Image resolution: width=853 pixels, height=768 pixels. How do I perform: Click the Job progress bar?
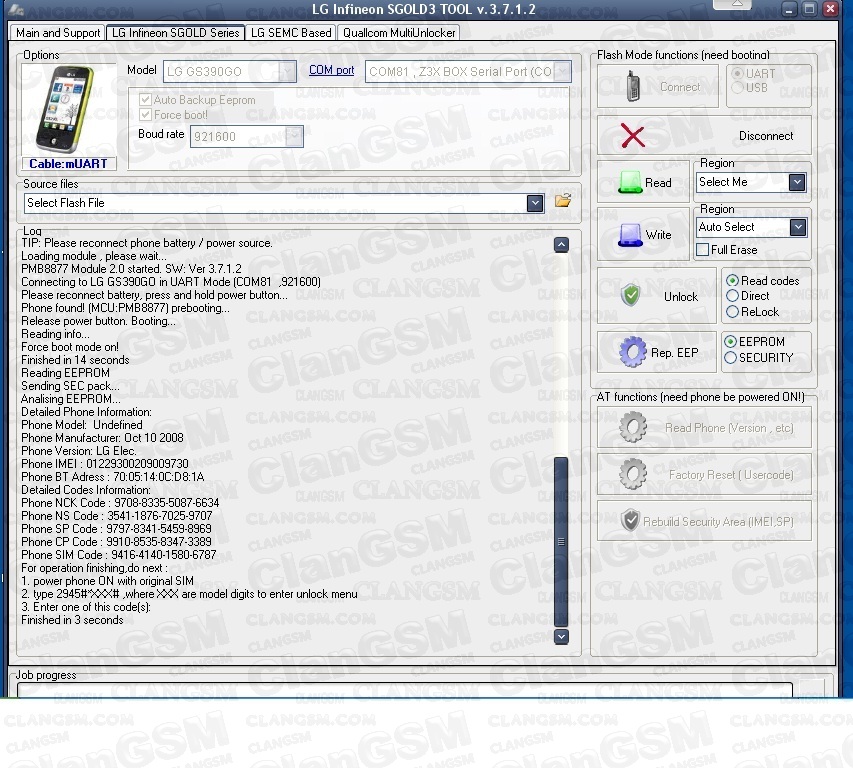[x=405, y=689]
